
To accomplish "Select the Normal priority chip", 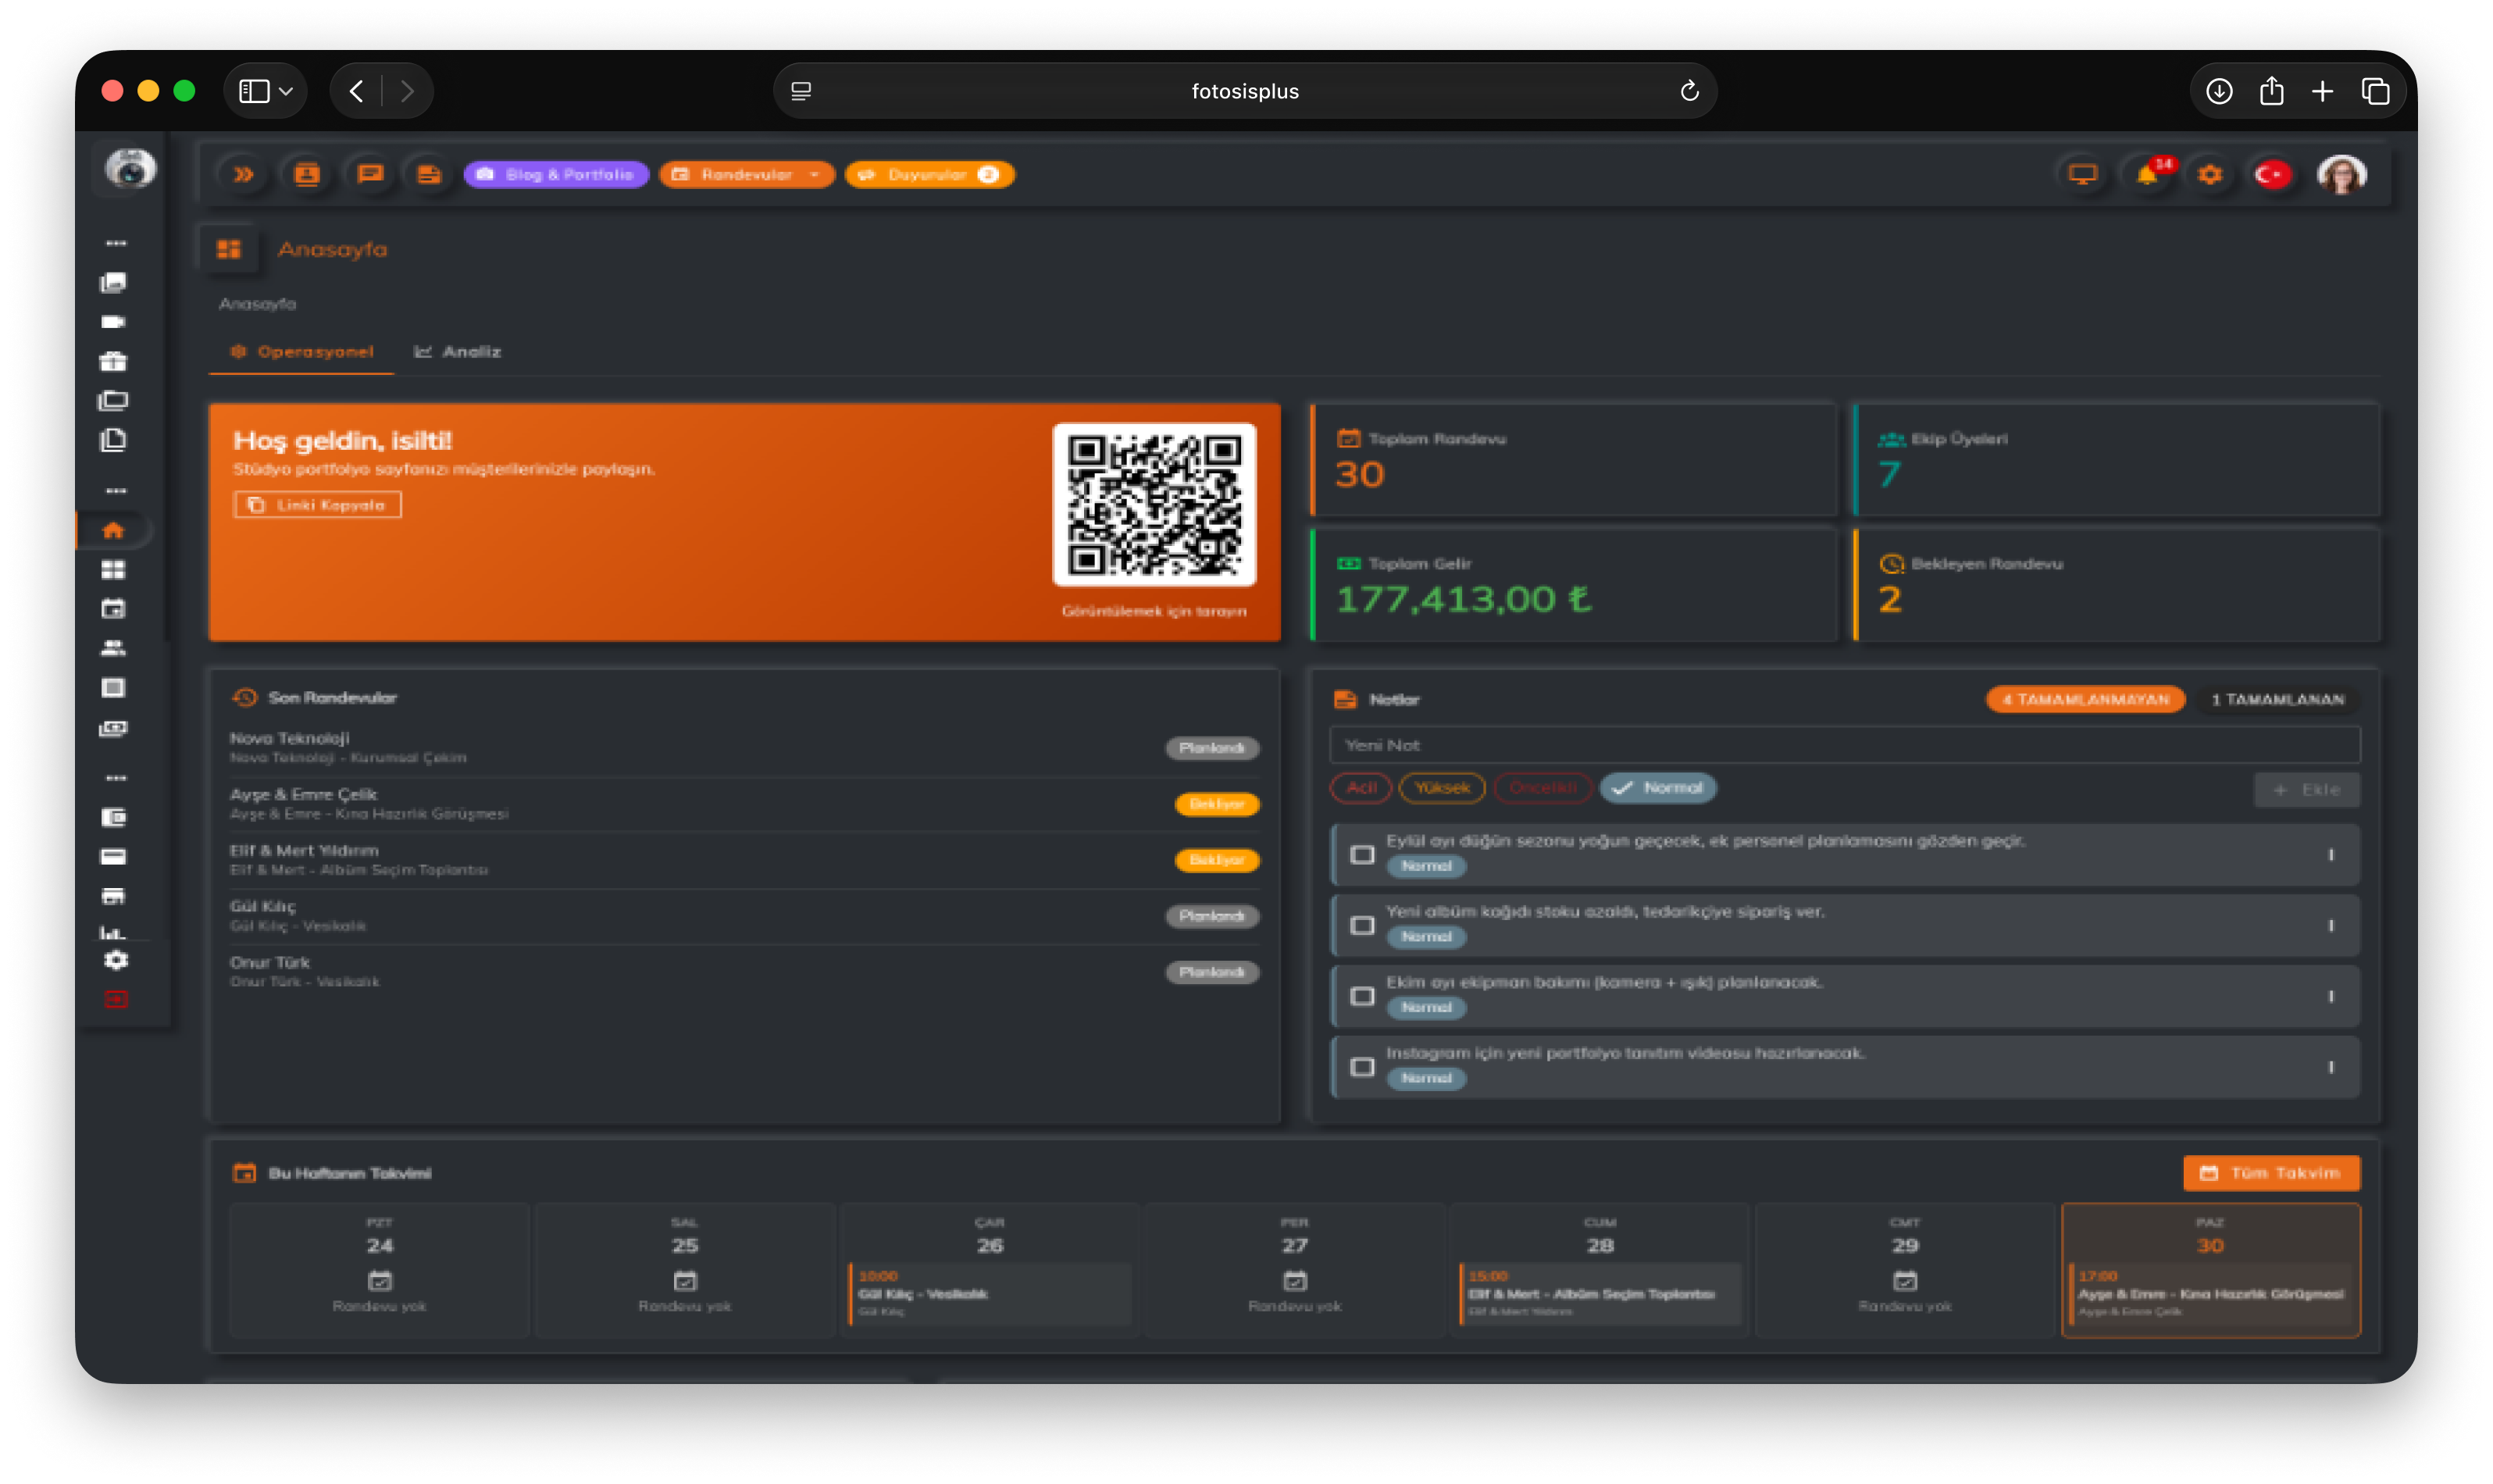I will [x=1658, y=788].
